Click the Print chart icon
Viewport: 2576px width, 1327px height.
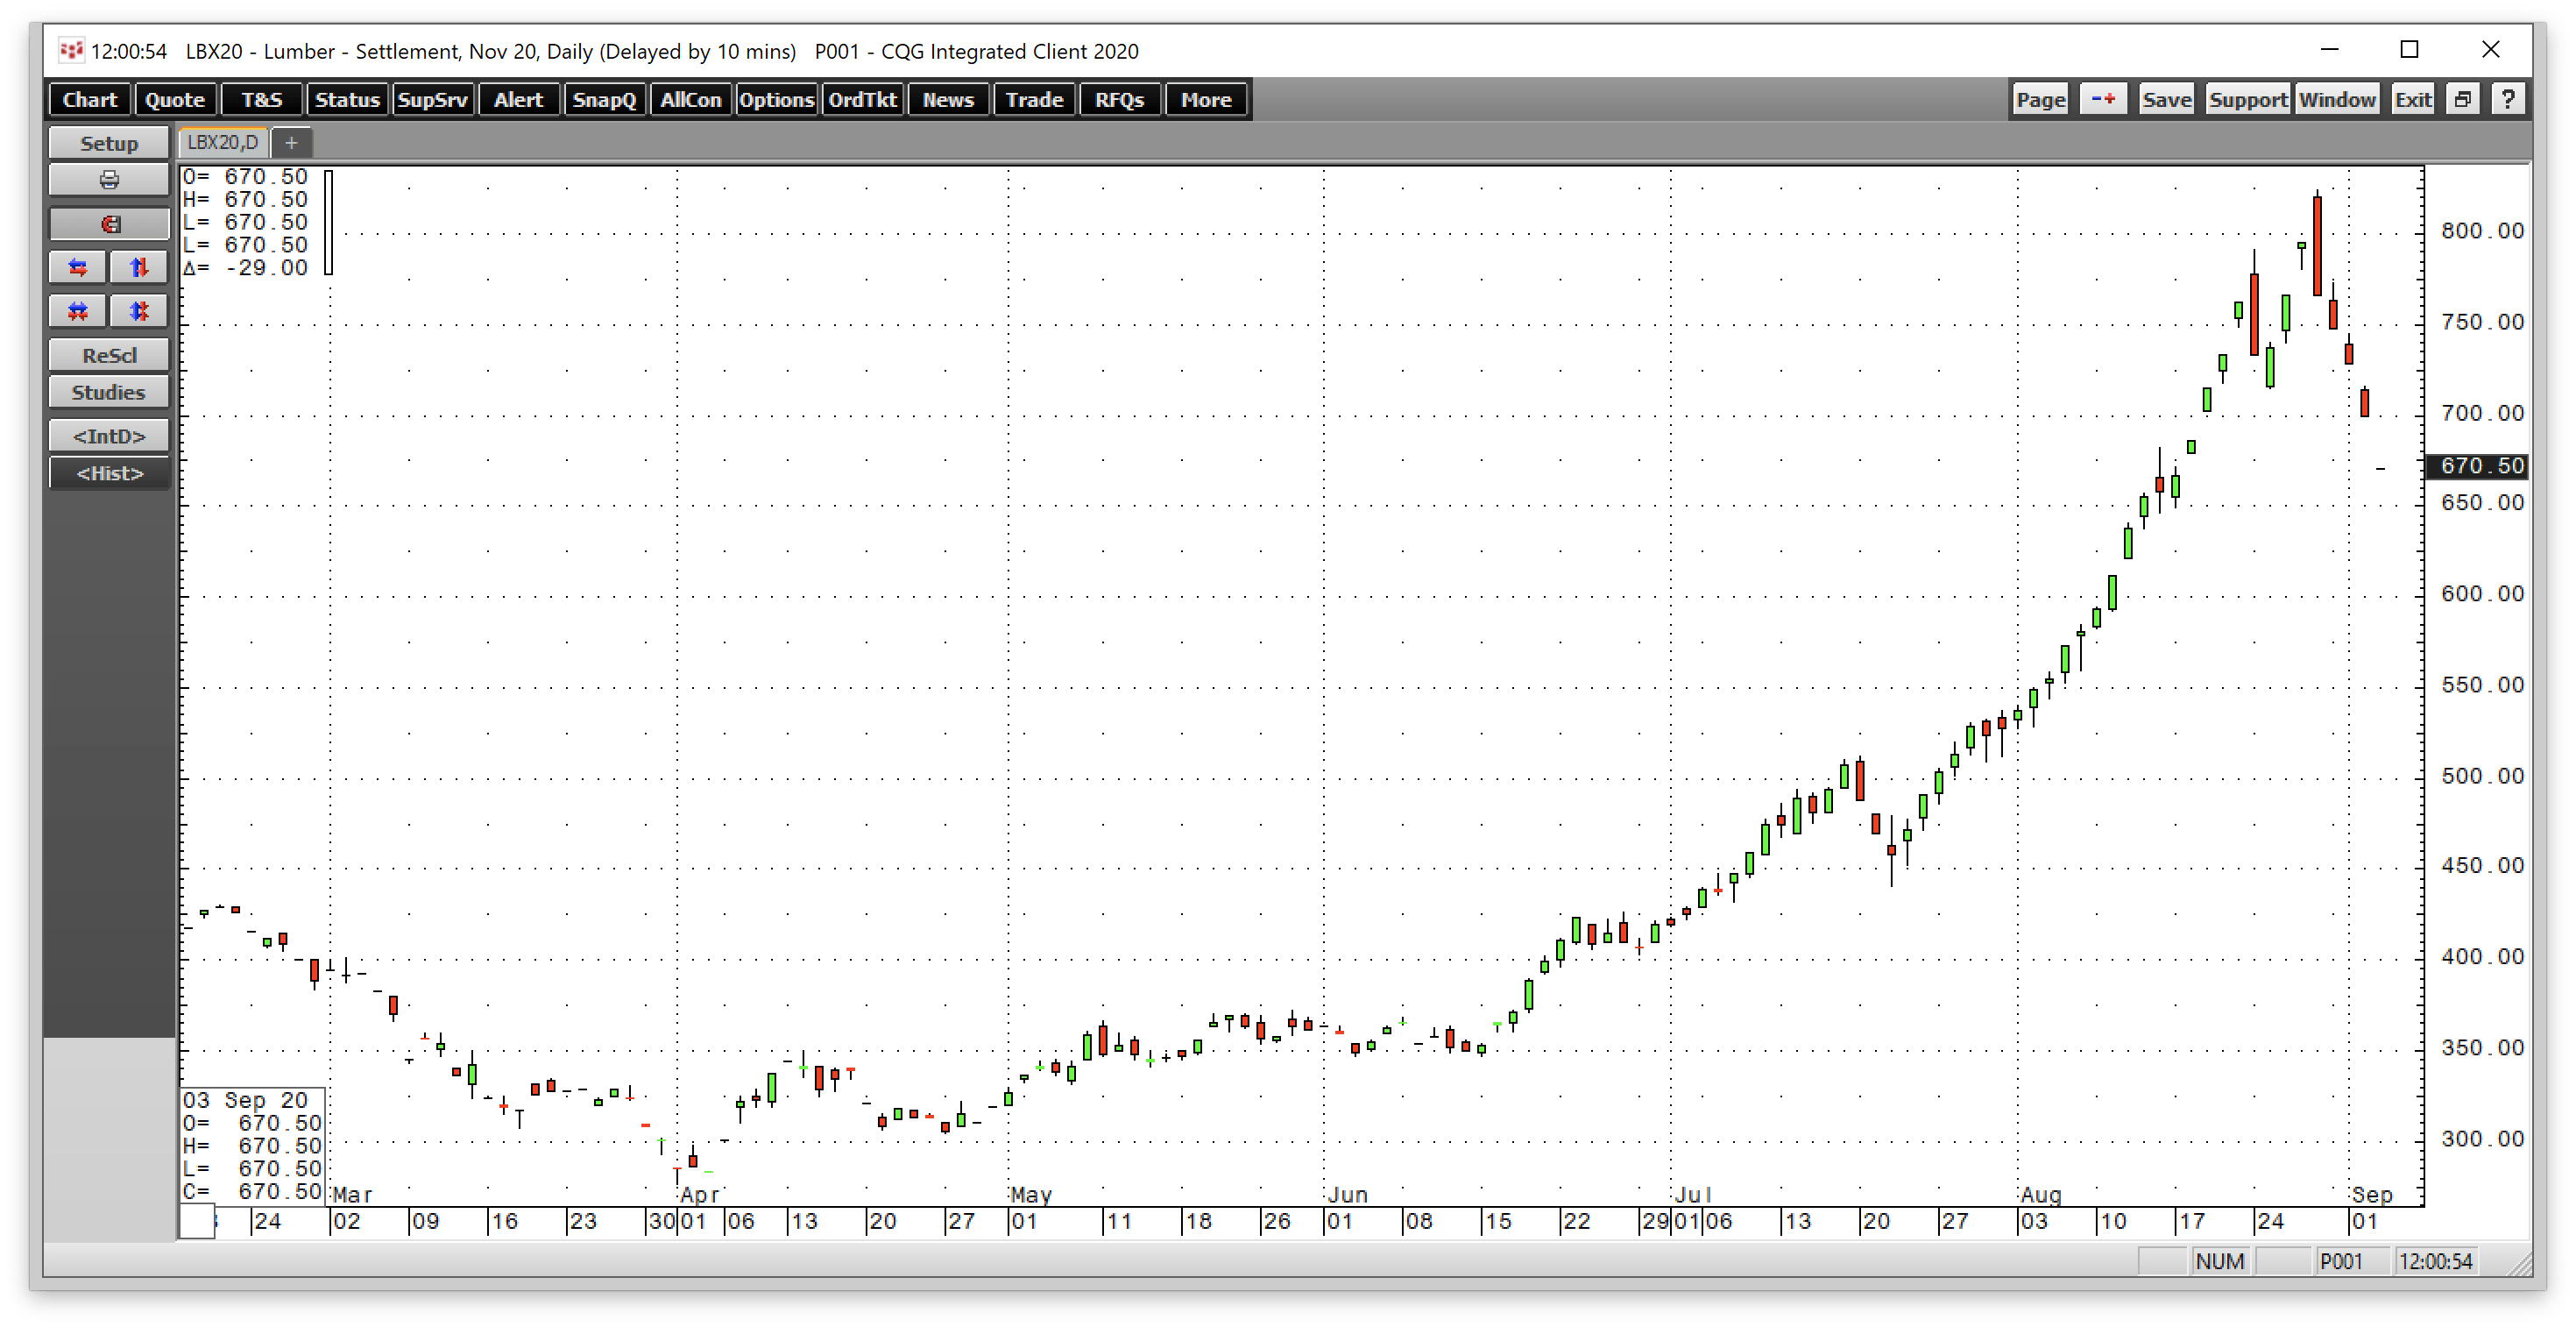[108, 180]
